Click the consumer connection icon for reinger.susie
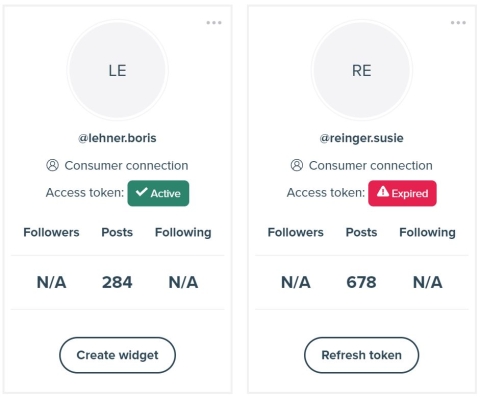480x399 pixels. [x=297, y=165]
